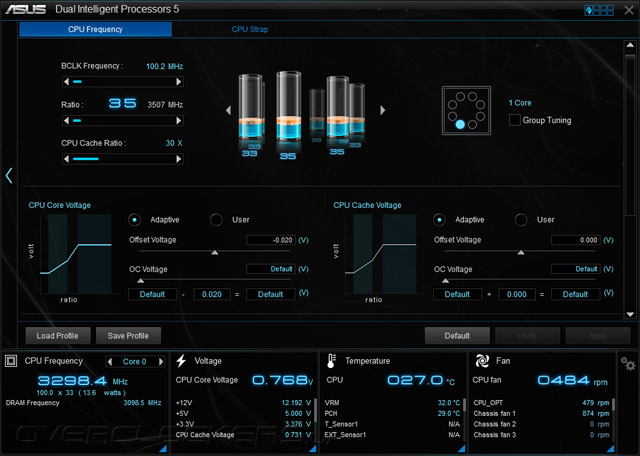Viewport: 640px width, 456px height.
Task: Edit CPU Core OC Voltage field
Action: [271, 269]
